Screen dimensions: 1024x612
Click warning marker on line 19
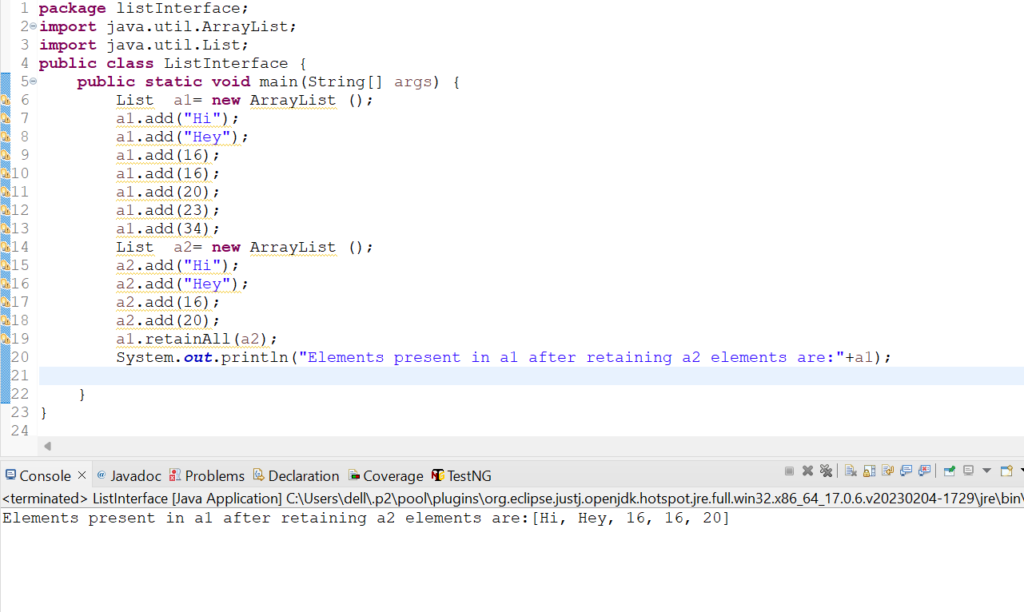(x=5, y=338)
